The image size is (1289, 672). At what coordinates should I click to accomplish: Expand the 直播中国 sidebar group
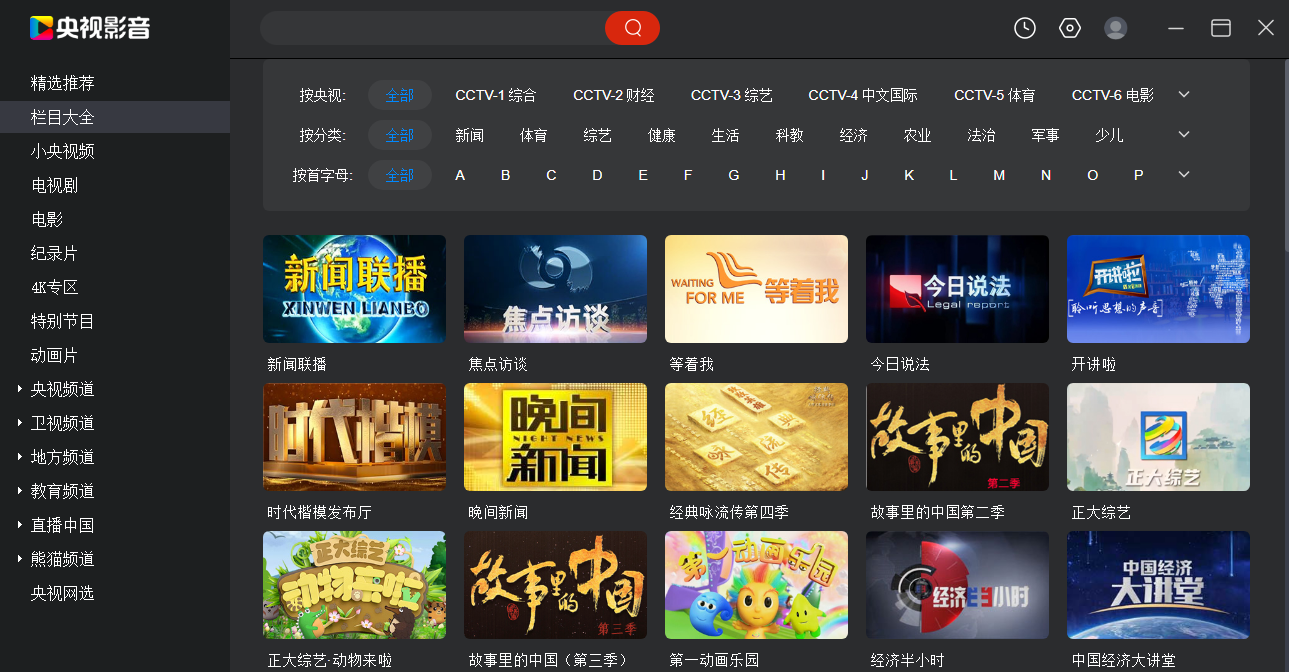[x=20, y=525]
